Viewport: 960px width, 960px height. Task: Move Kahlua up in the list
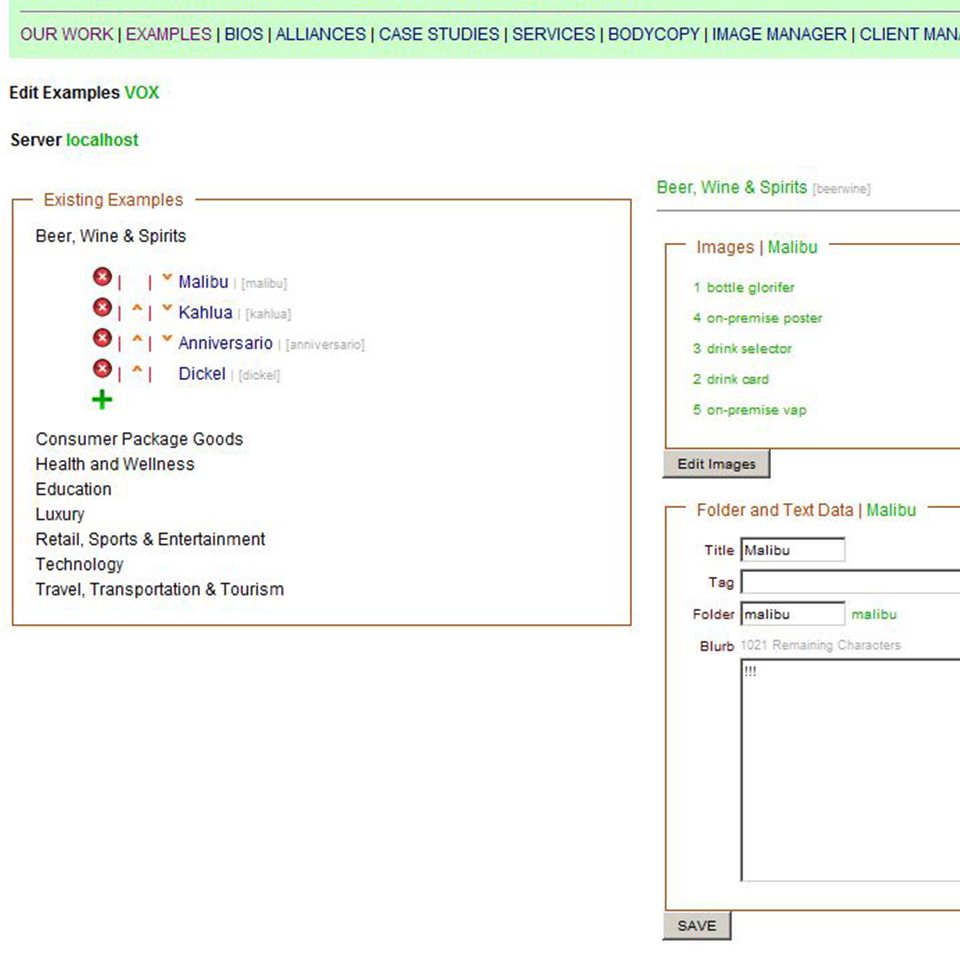pyautogui.click(x=137, y=309)
